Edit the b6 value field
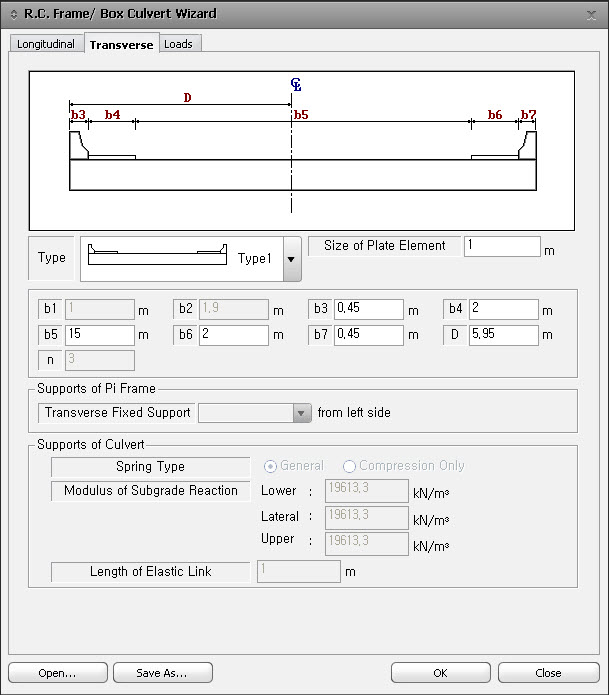The width and height of the screenshot is (609, 695). [x=233, y=335]
